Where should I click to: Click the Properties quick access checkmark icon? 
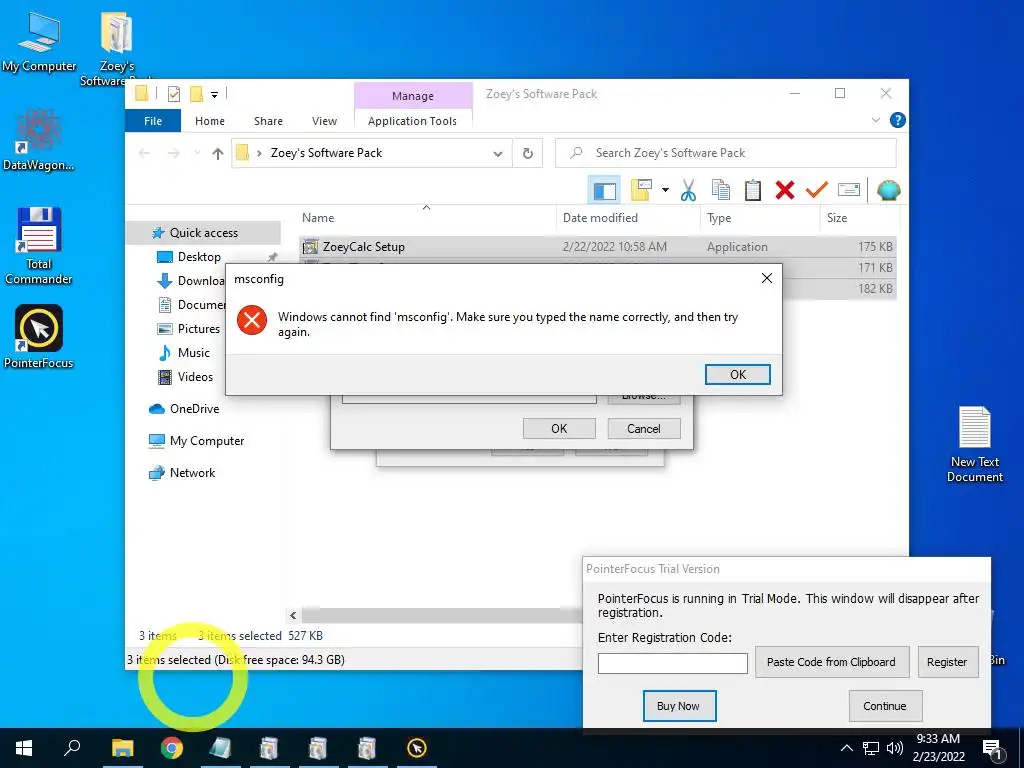point(174,94)
